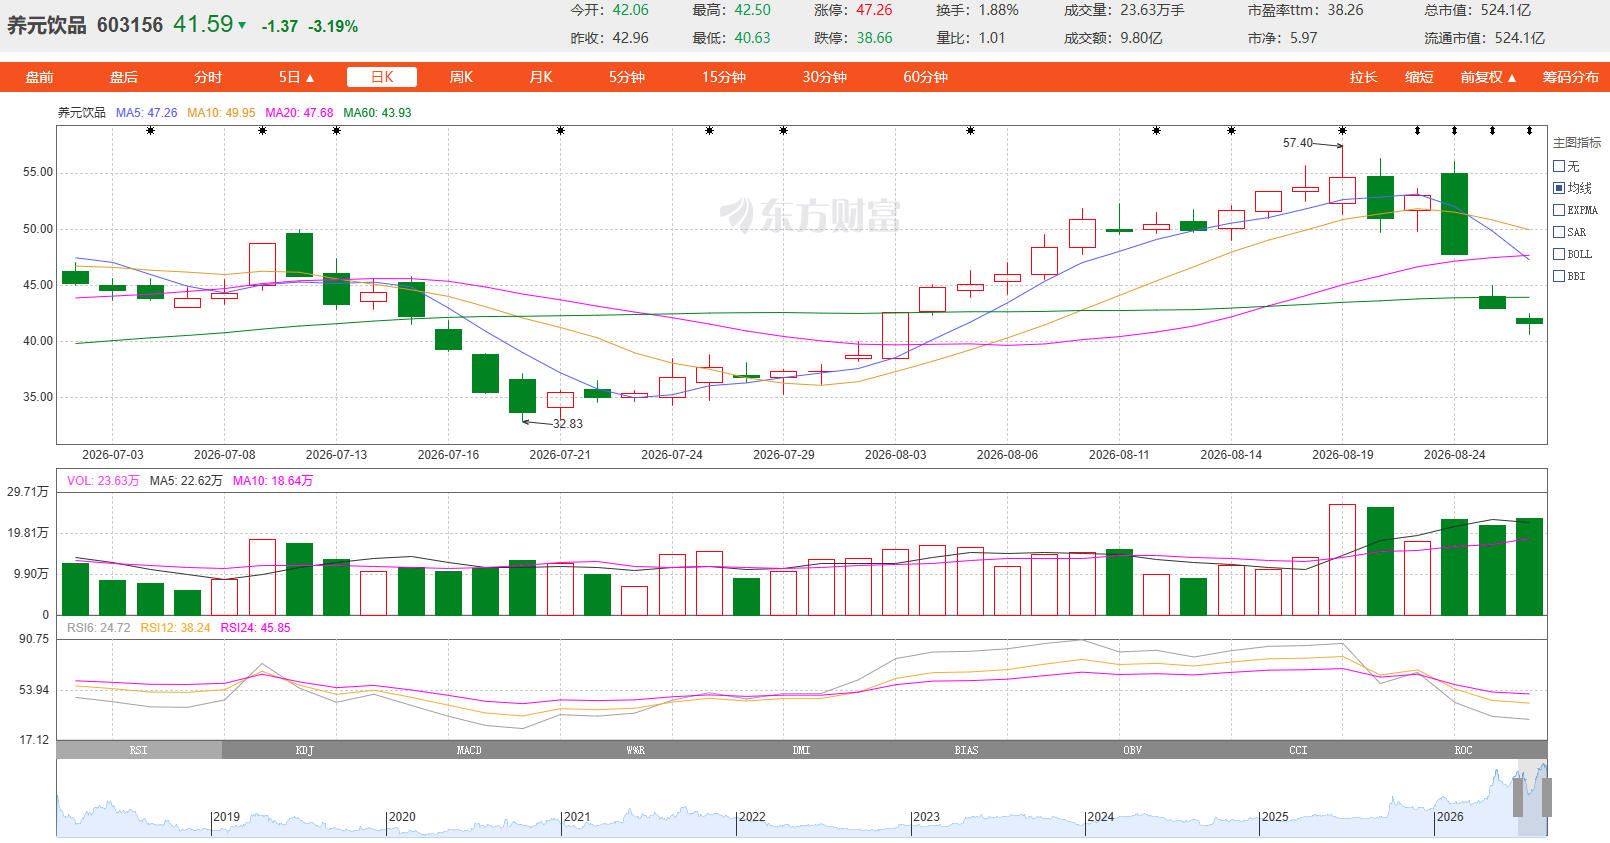Click the left handle of timeline range slider
This screenshot has width=1610, height=843.
pyautogui.click(x=1518, y=798)
